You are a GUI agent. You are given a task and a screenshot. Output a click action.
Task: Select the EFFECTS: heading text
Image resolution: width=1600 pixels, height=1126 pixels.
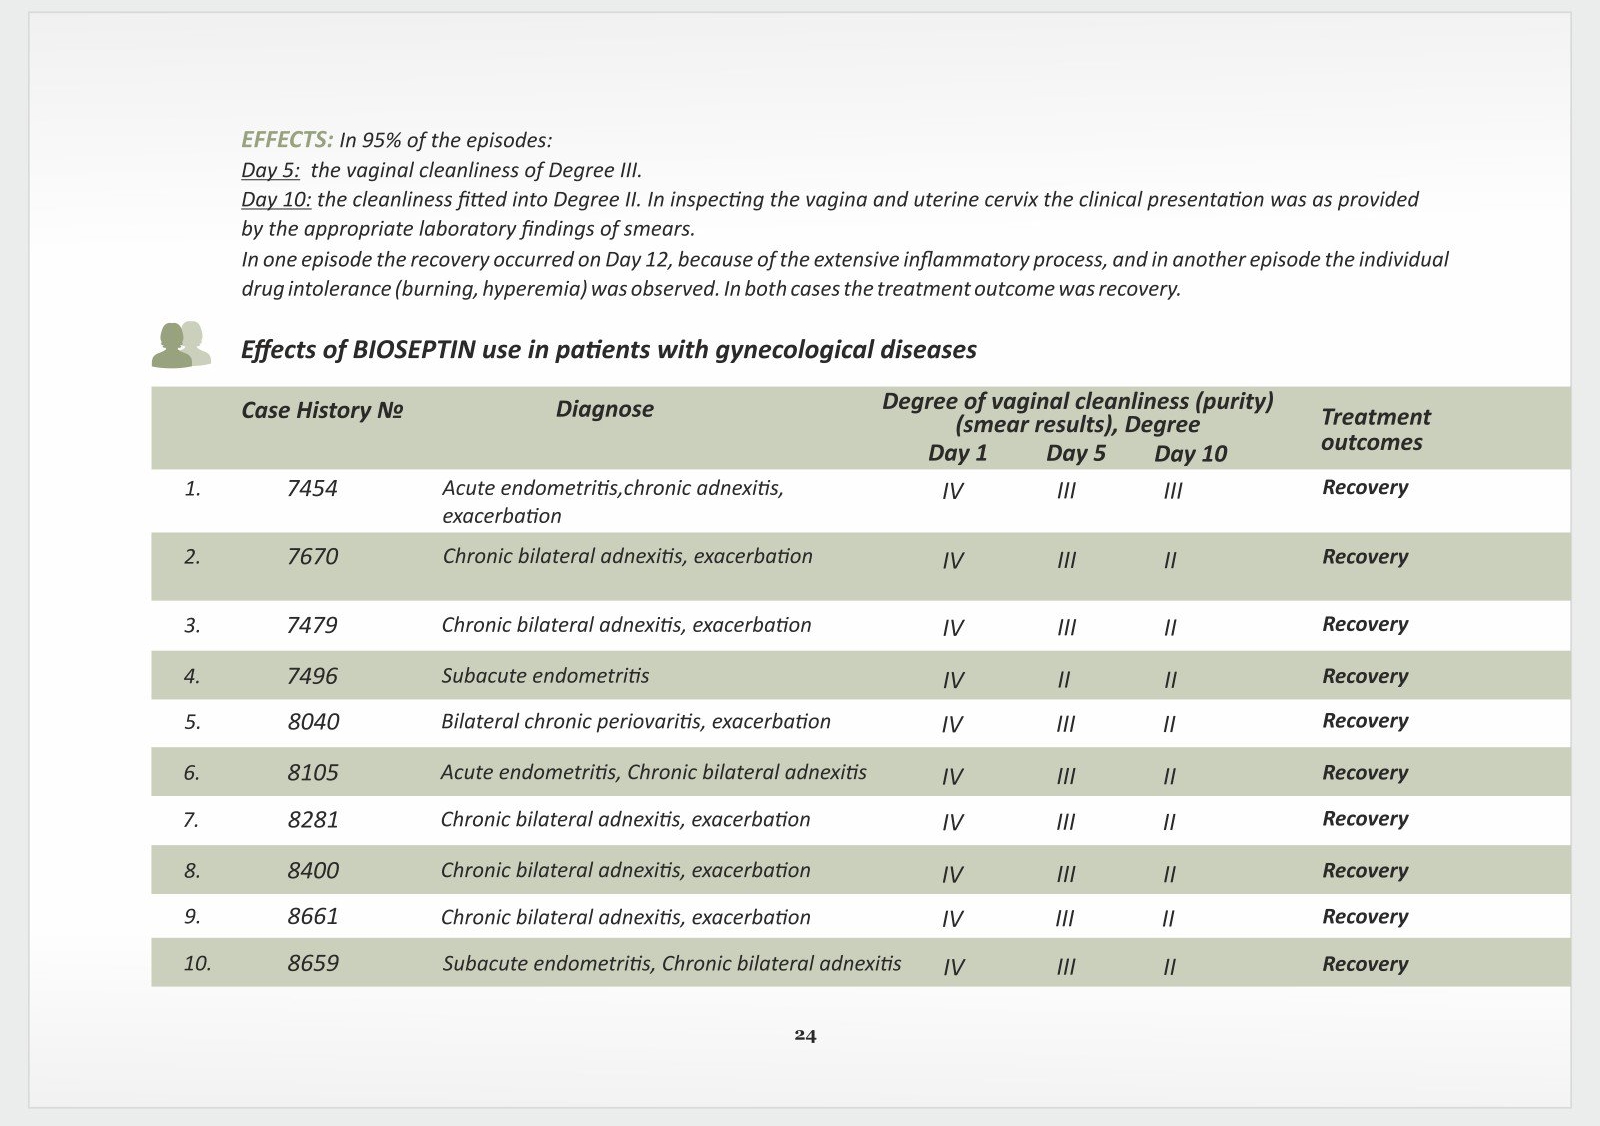[287, 139]
